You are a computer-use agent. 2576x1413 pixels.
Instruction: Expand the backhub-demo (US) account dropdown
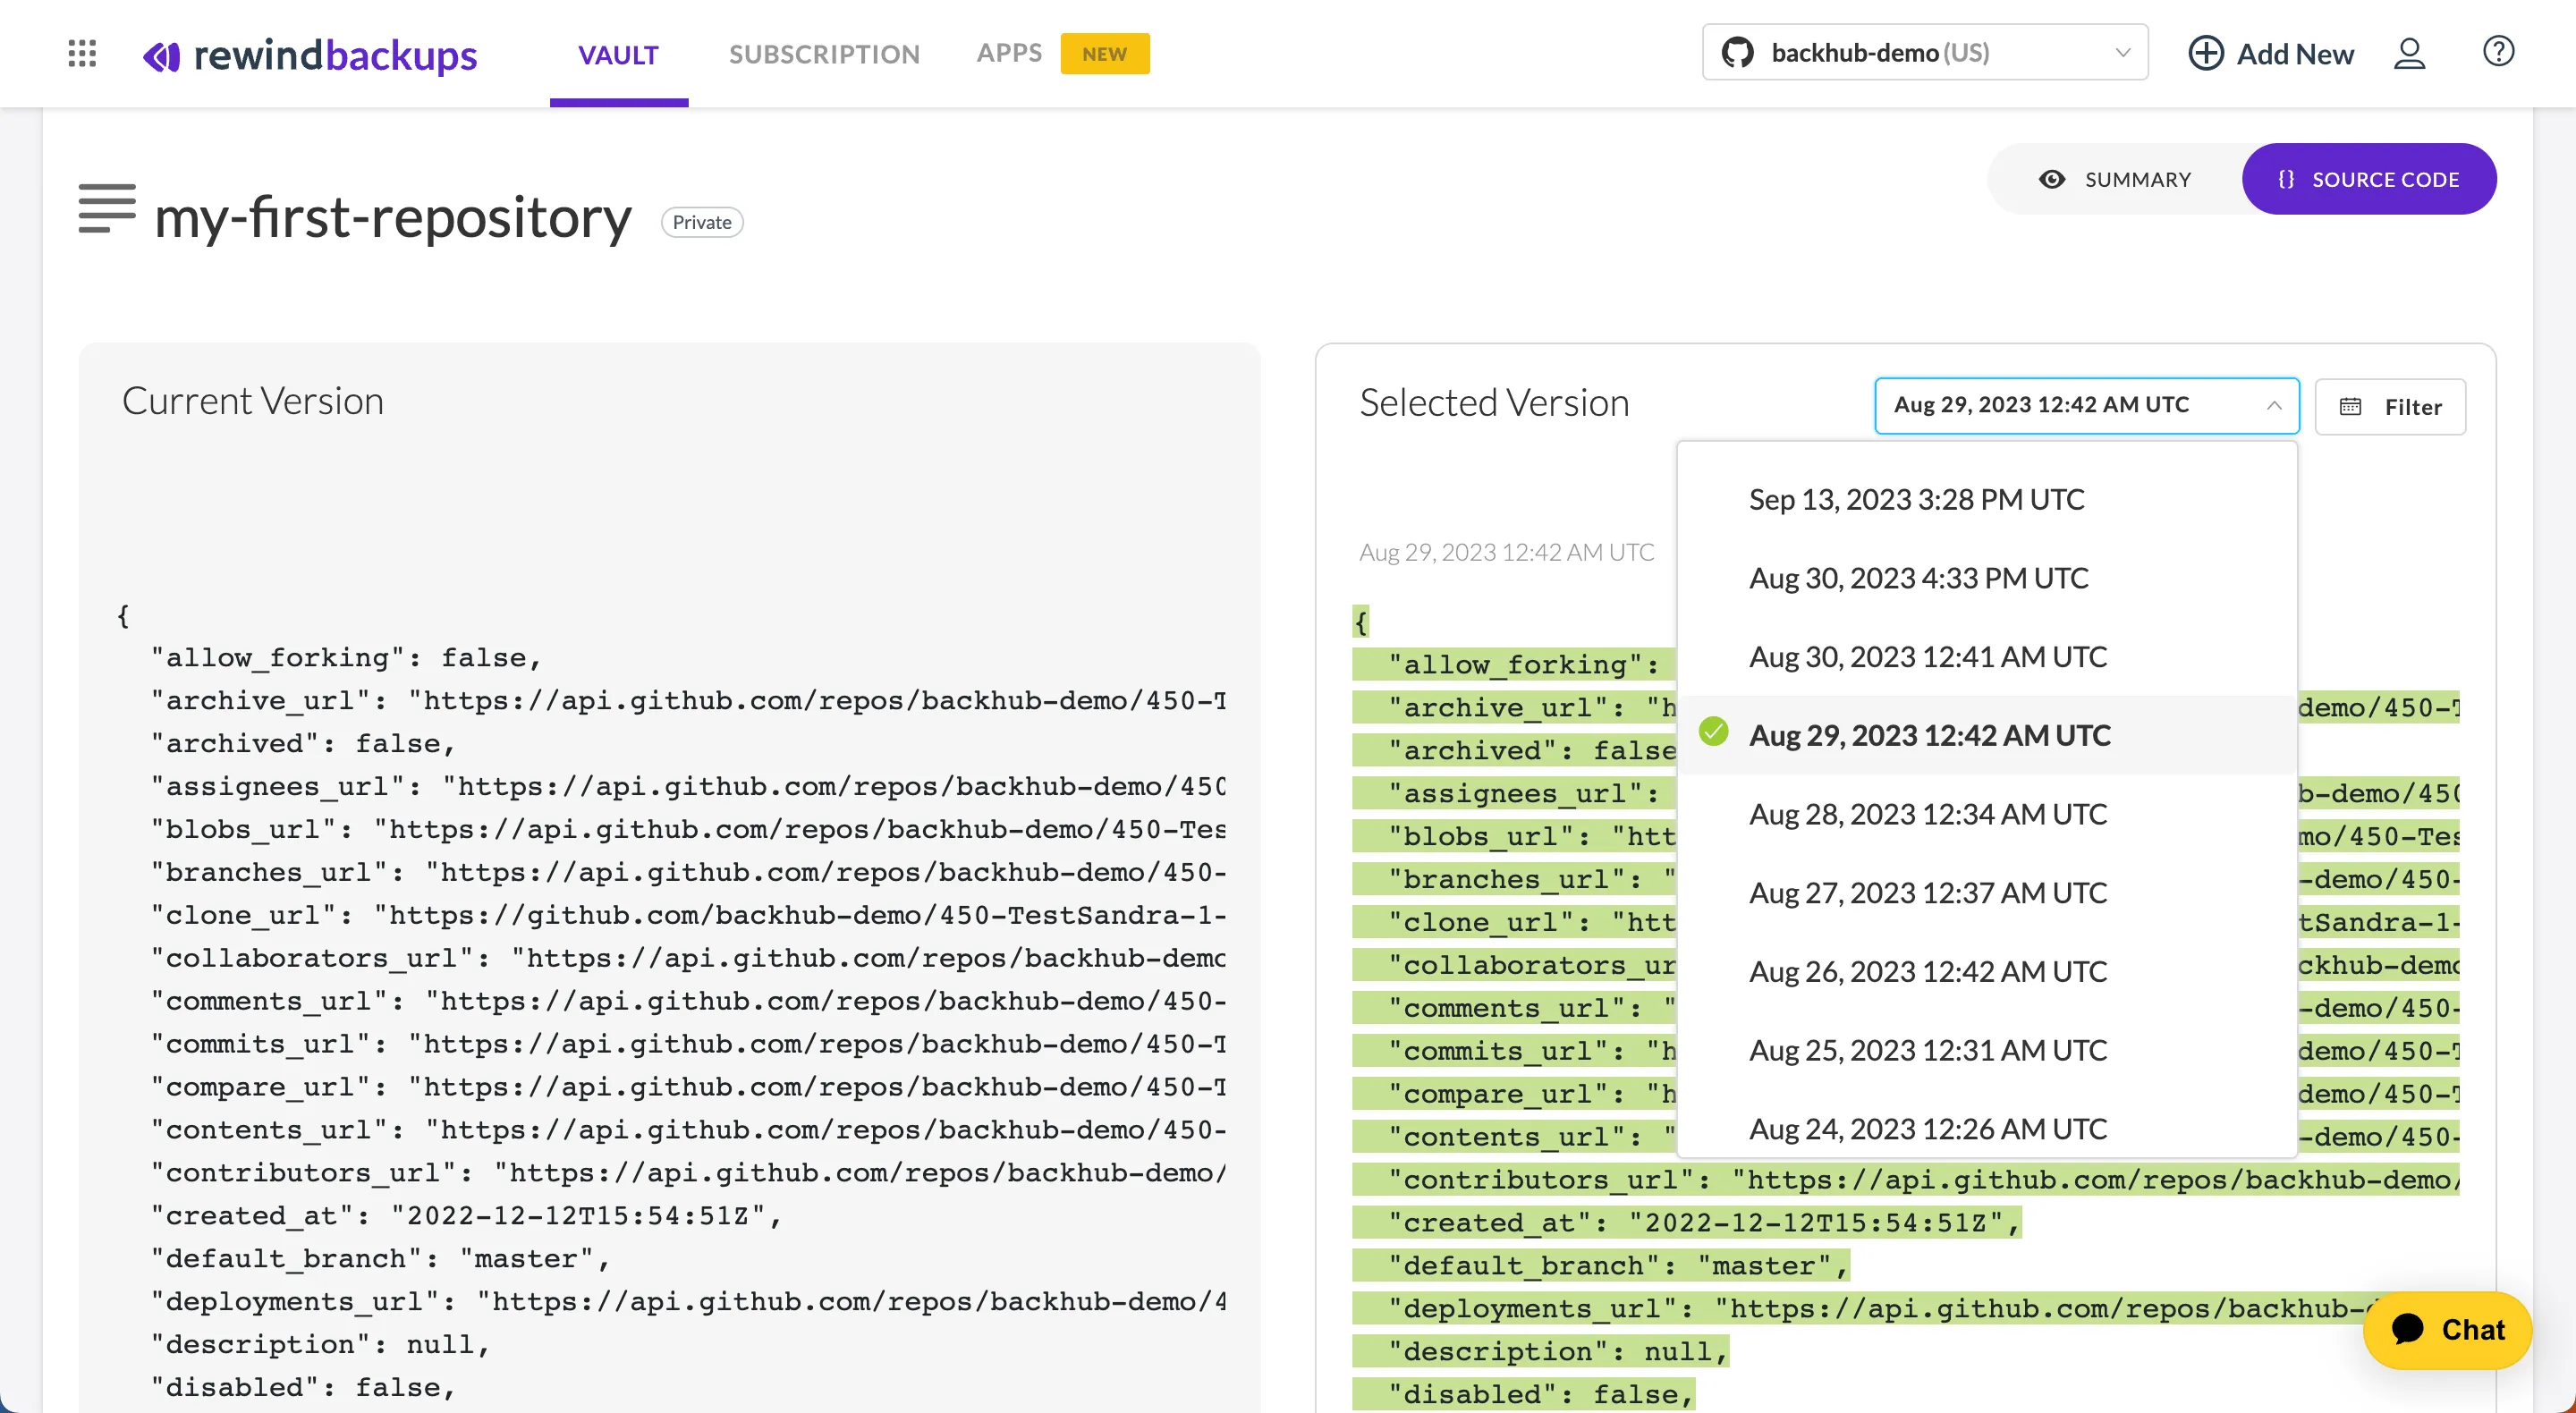[1925, 52]
